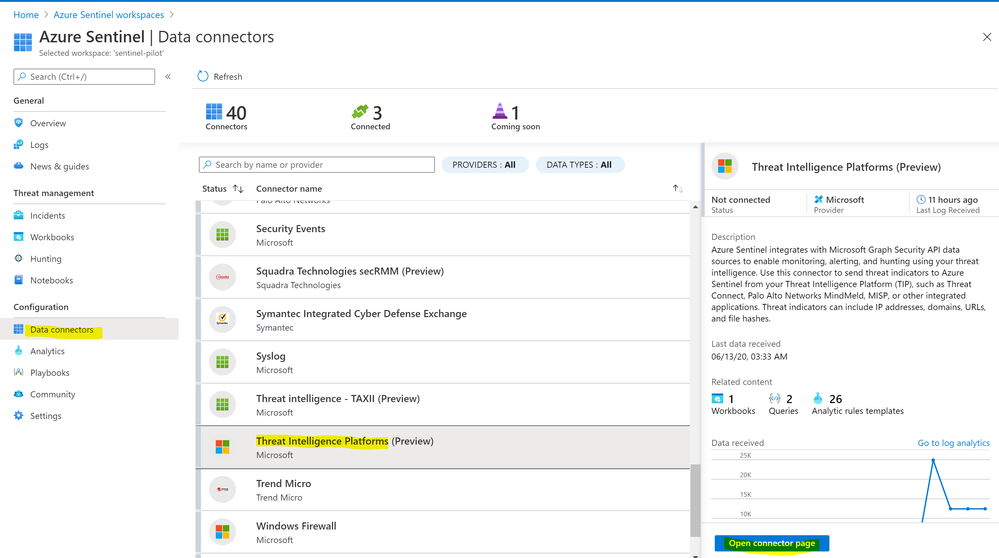The height and width of the screenshot is (558, 999).
Task: Click the Settings gear icon
Action: pos(18,415)
